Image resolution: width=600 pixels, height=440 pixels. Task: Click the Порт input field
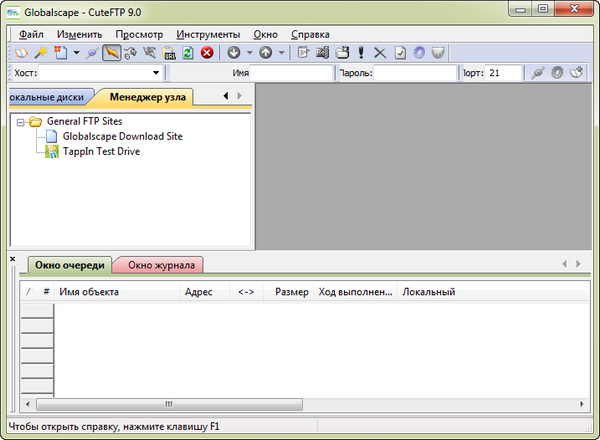(x=504, y=73)
